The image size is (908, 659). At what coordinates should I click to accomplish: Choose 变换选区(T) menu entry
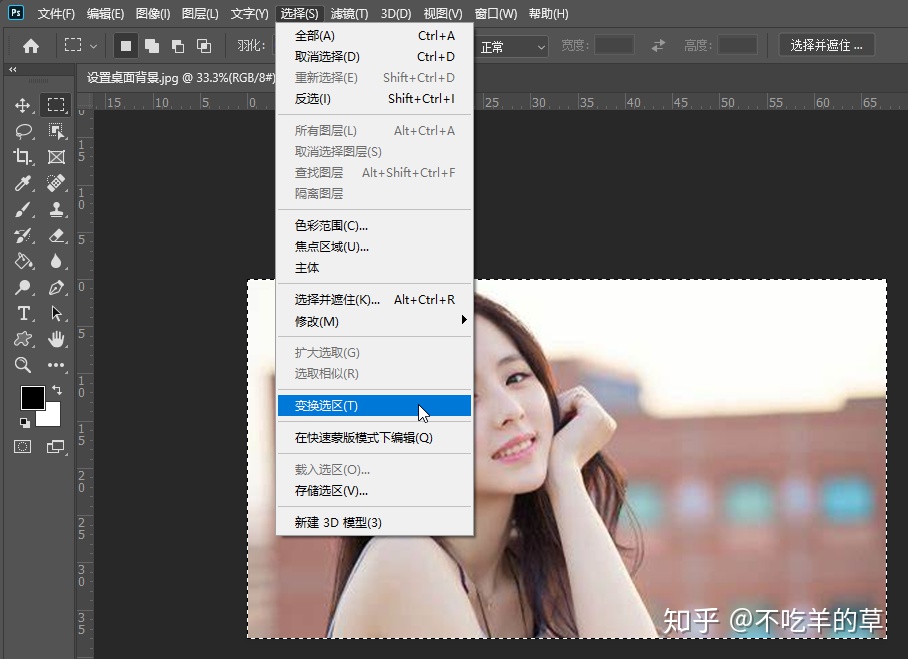pos(374,406)
